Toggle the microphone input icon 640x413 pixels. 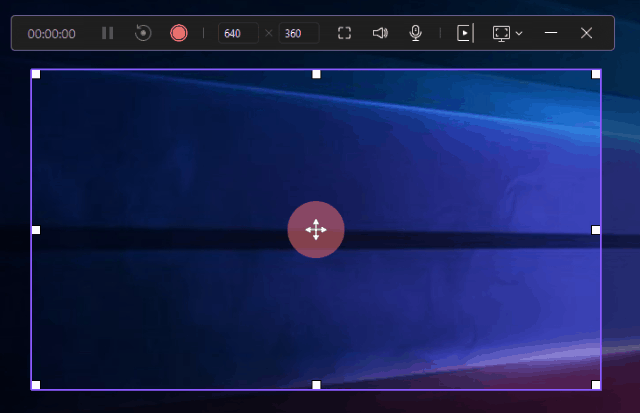(416, 33)
